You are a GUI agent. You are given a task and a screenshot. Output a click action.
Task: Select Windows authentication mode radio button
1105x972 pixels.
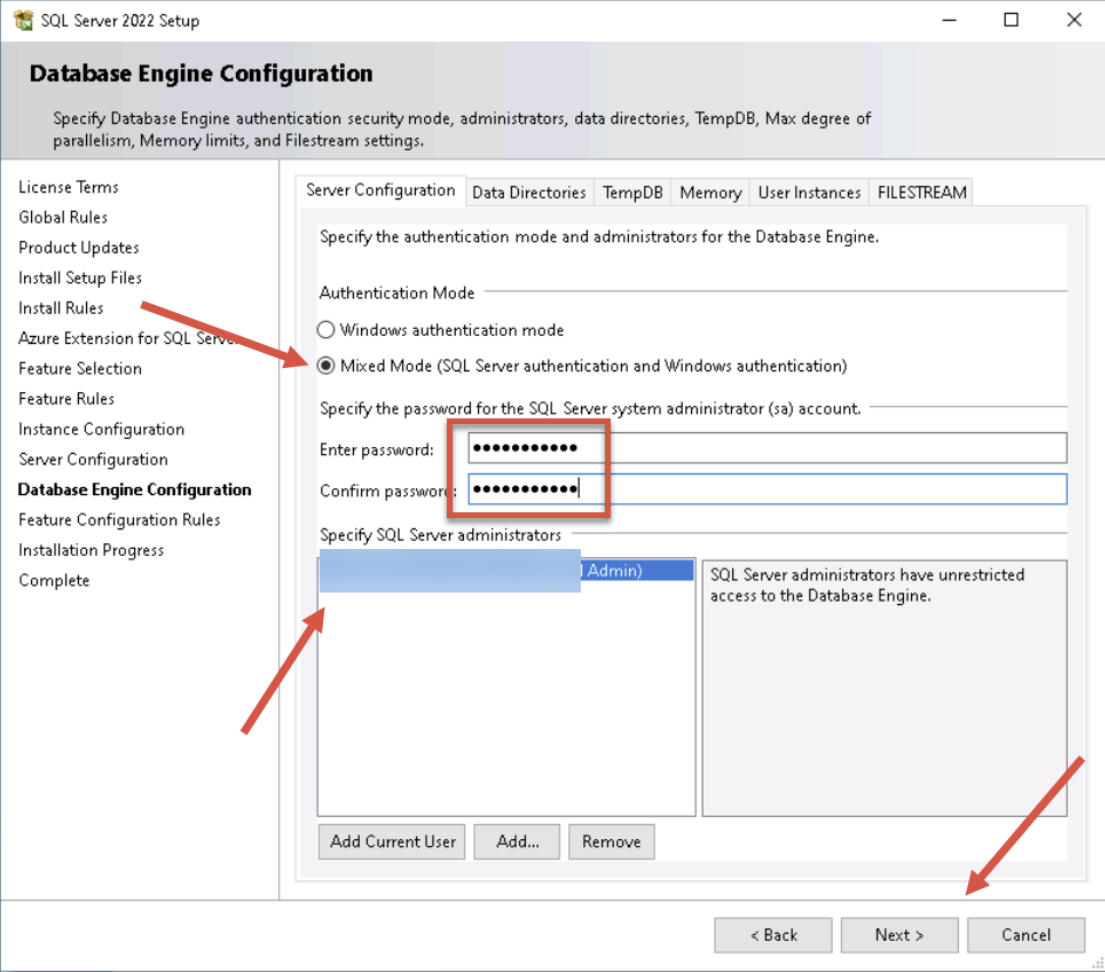tap(326, 330)
